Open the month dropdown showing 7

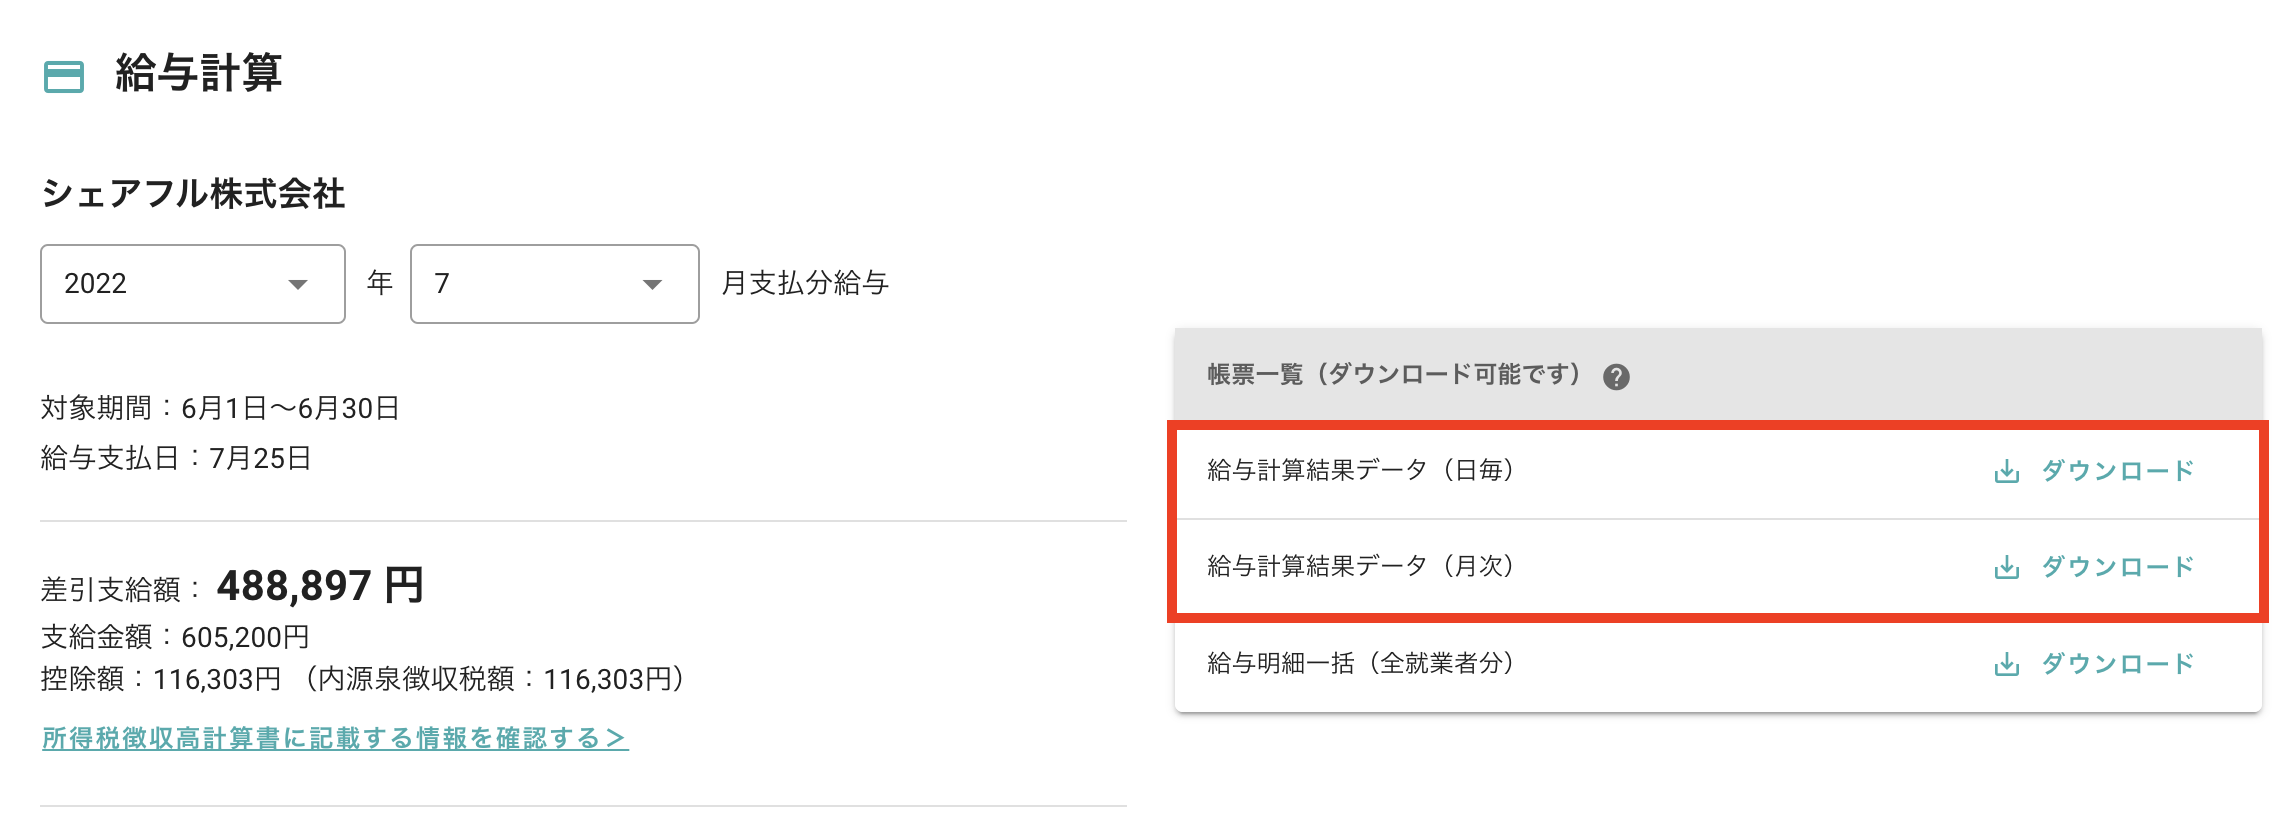pyautogui.click(x=554, y=284)
